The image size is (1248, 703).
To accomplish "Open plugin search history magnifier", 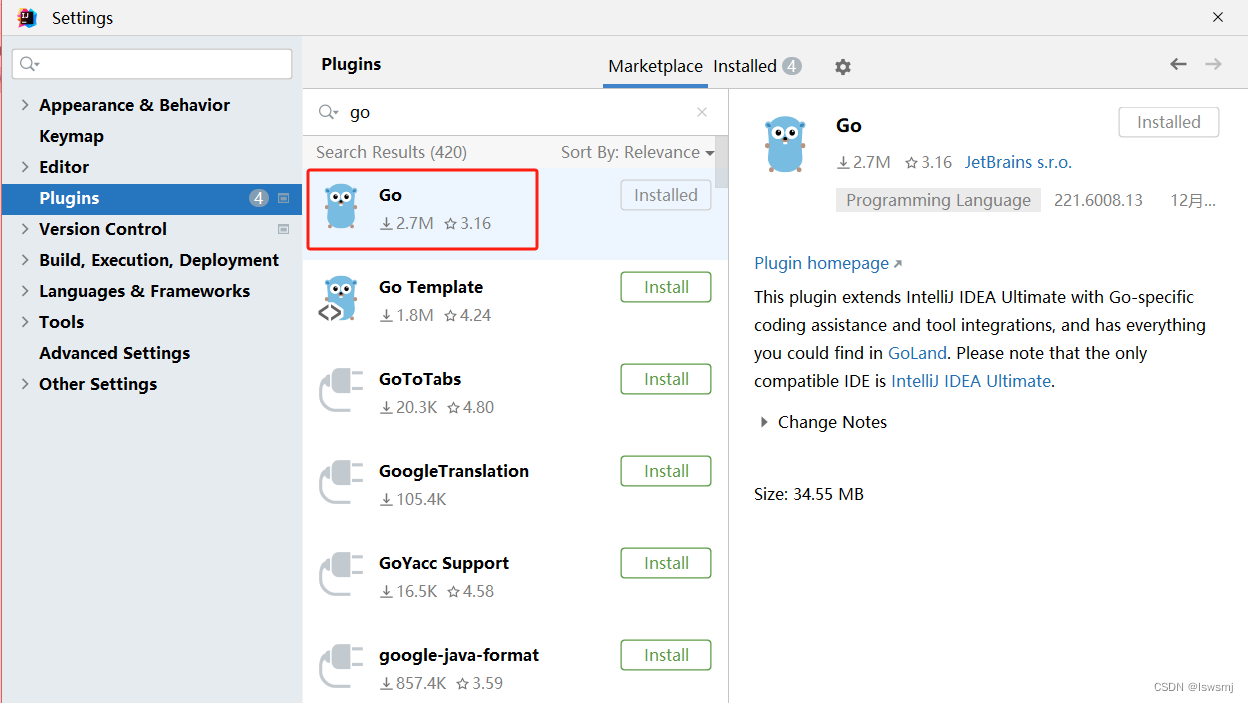I will (328, 112).
